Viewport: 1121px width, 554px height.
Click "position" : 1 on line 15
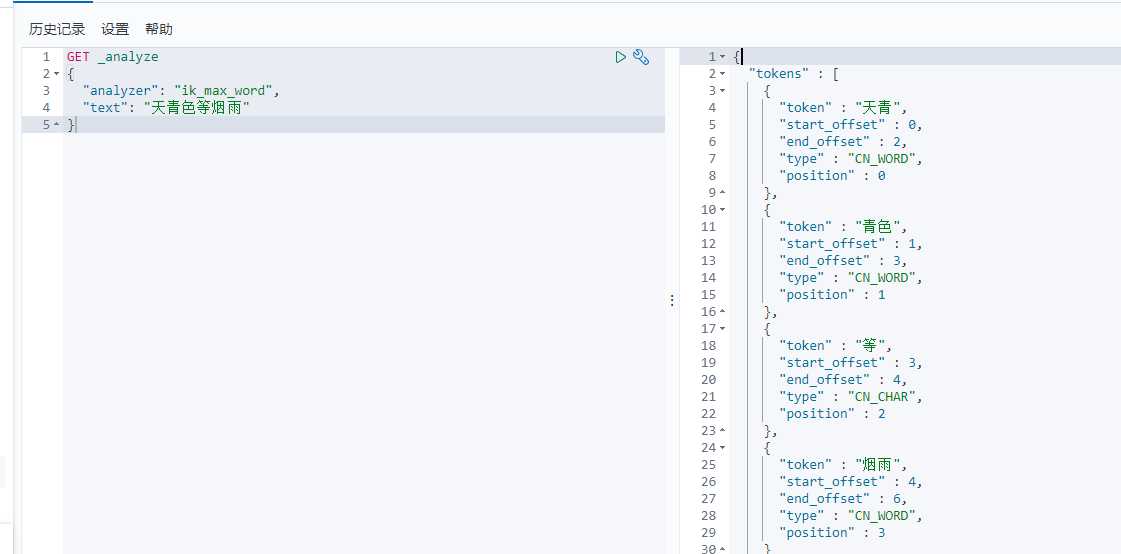click(x=831, y=295)
